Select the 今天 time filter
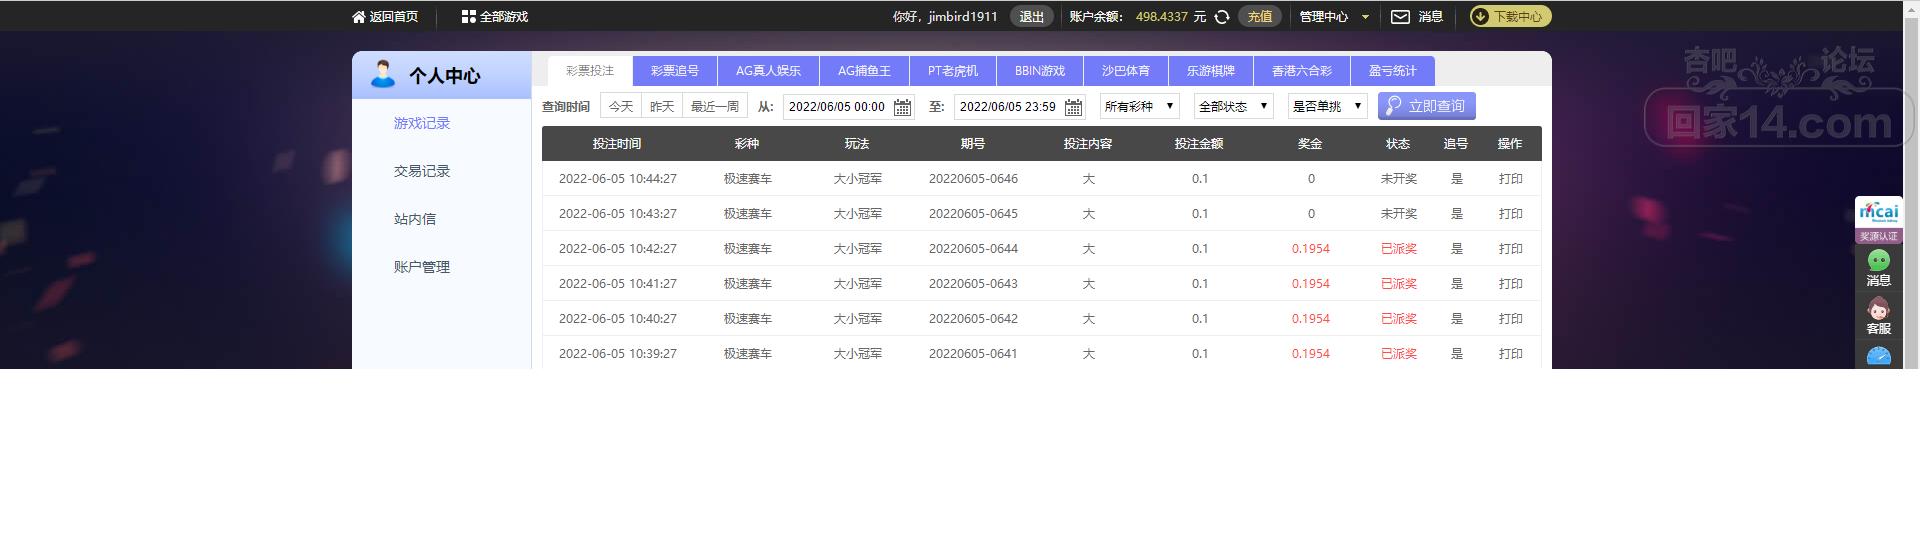This screenshot has width=1920, height=548. pyautogui.click(x=621, y=106)
